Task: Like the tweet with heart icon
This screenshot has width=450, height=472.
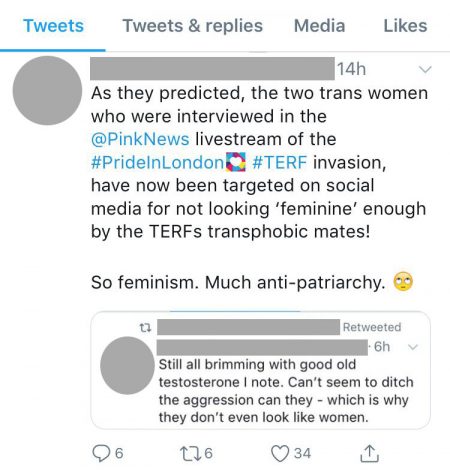Action: pyautogui.click(x=279, y=454)
